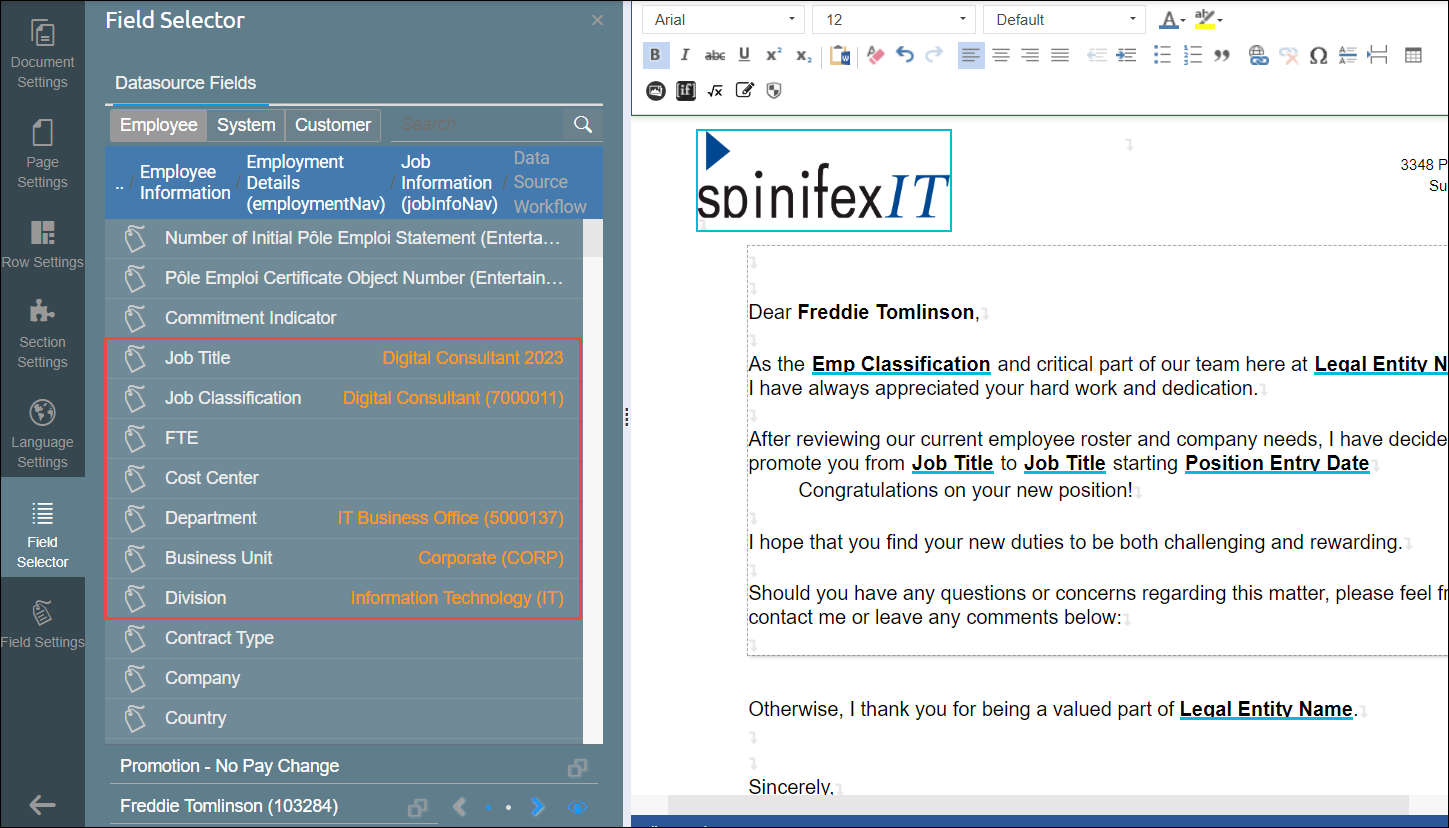
Task: Switch to the System tab
Action: (246, 125)
